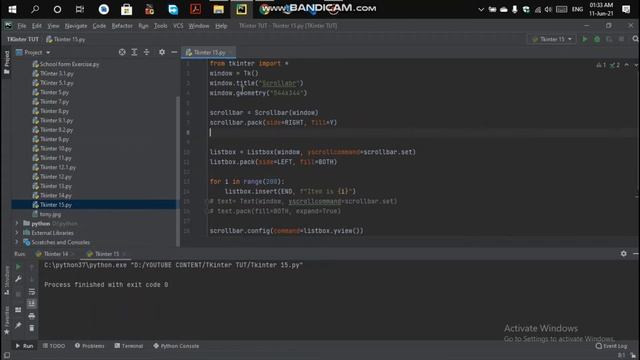The height and width of the screenshot is (360, 640).
Task: Open the Navigate menu
Action: (x=76, y=26)
